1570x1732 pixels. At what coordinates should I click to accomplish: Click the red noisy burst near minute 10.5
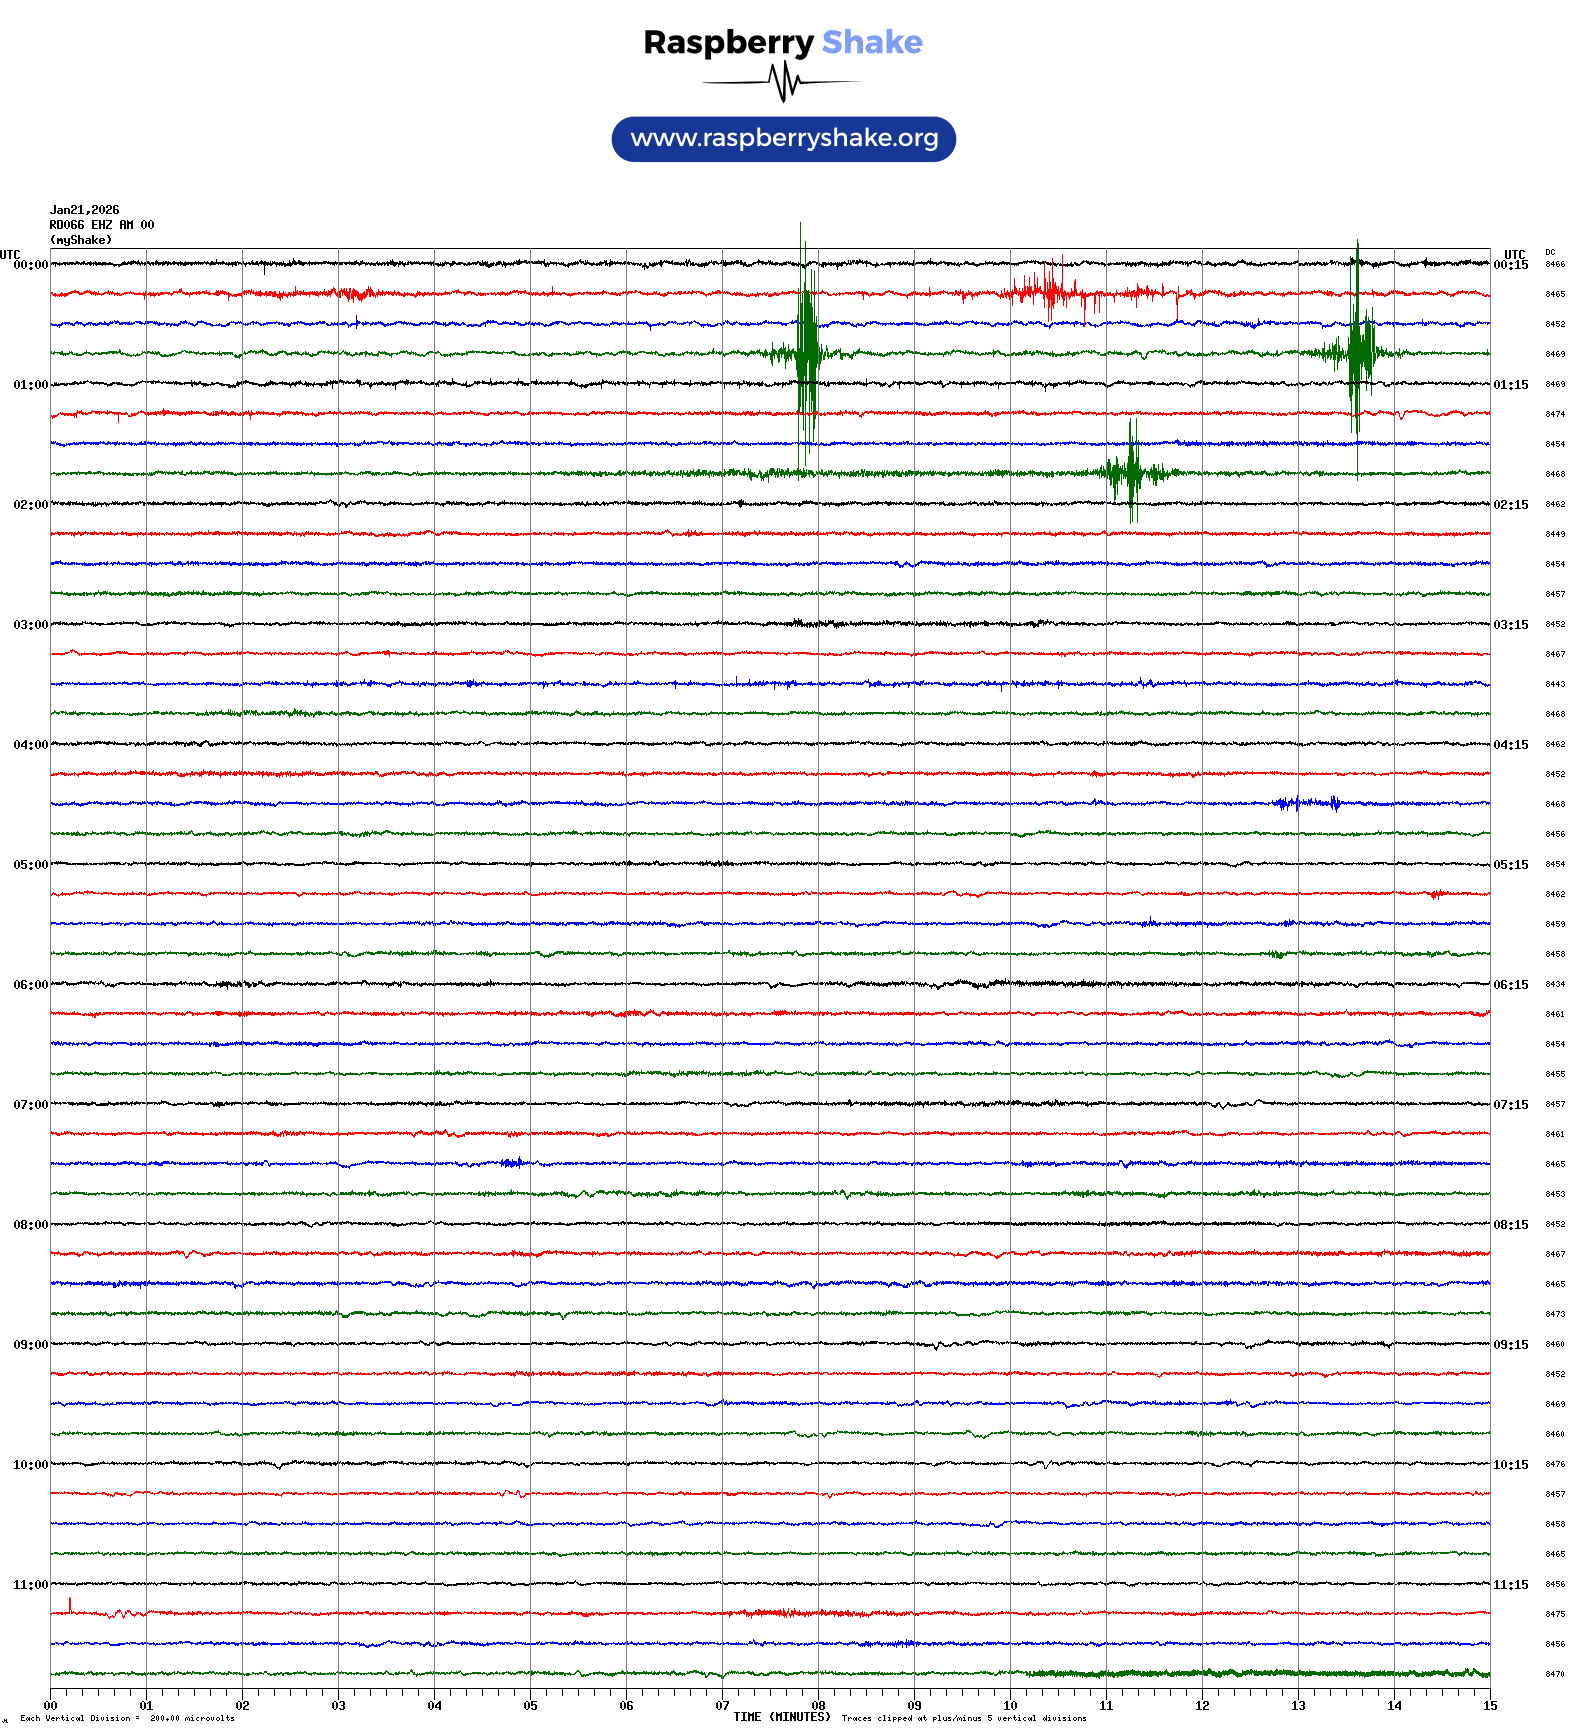1052,292
